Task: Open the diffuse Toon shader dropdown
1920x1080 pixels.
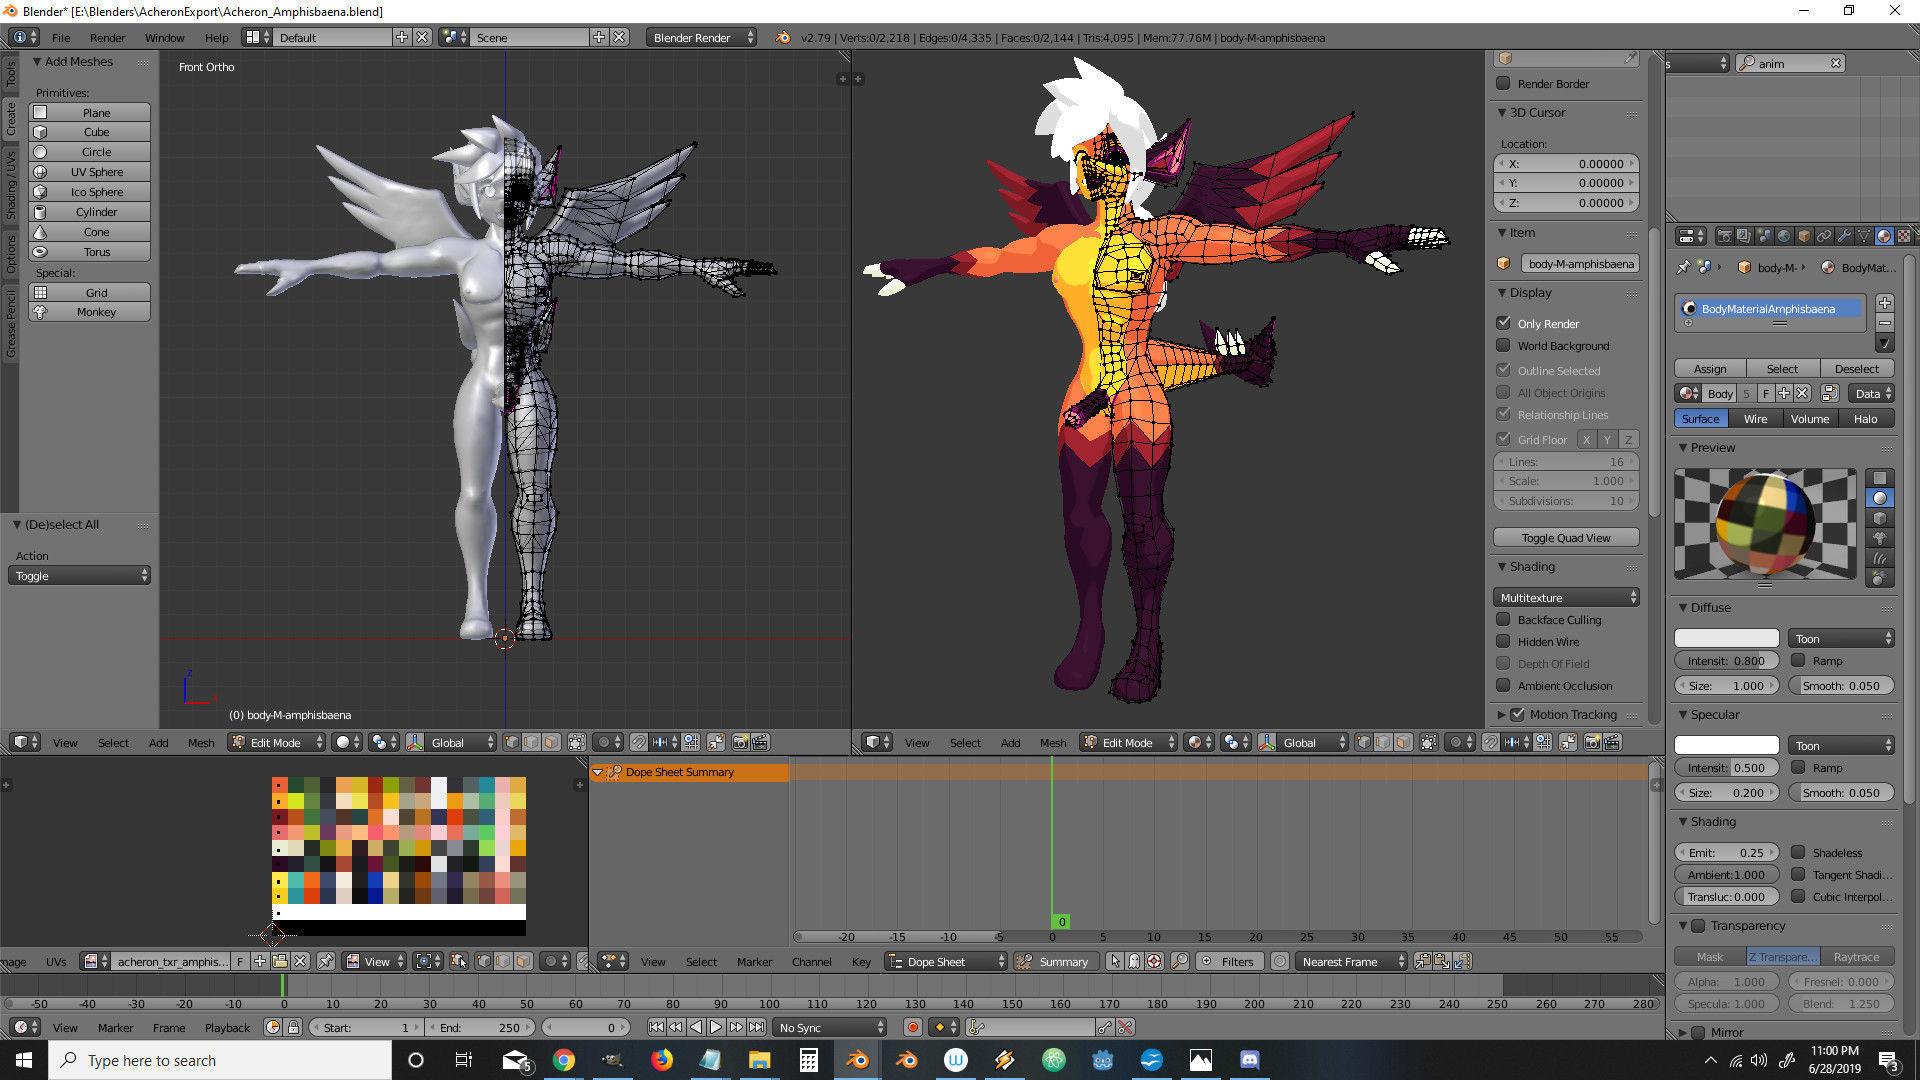Action: pyautogui.click(x=1841, y=638)
